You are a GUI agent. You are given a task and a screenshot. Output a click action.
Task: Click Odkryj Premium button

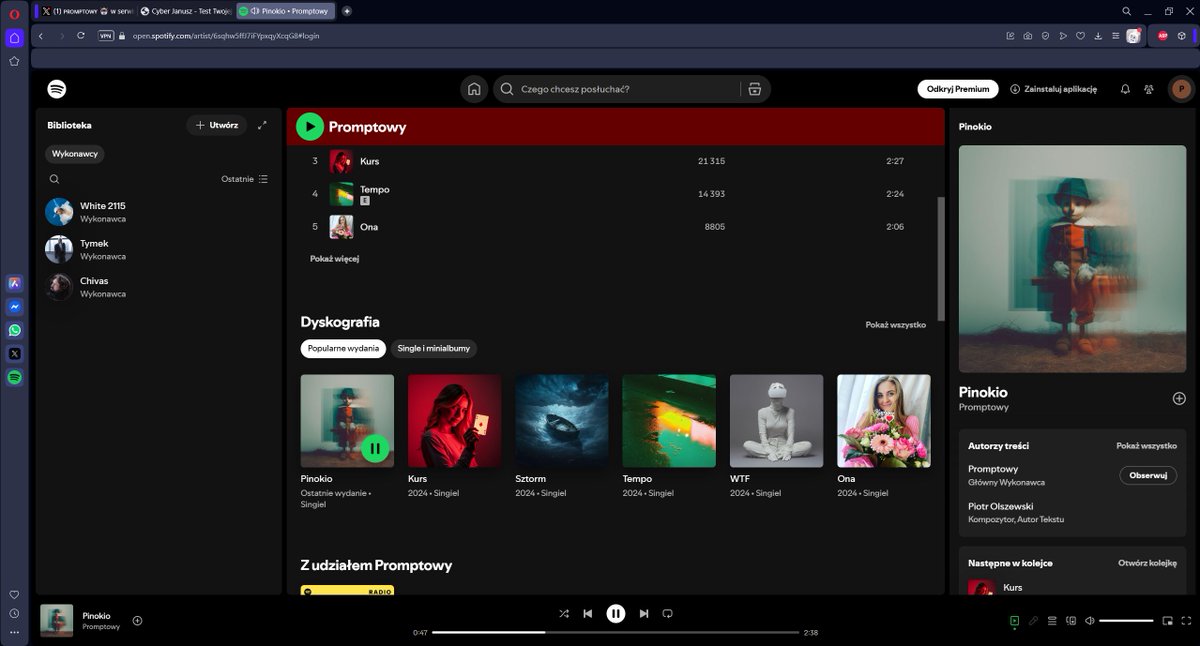click(958, 89)
